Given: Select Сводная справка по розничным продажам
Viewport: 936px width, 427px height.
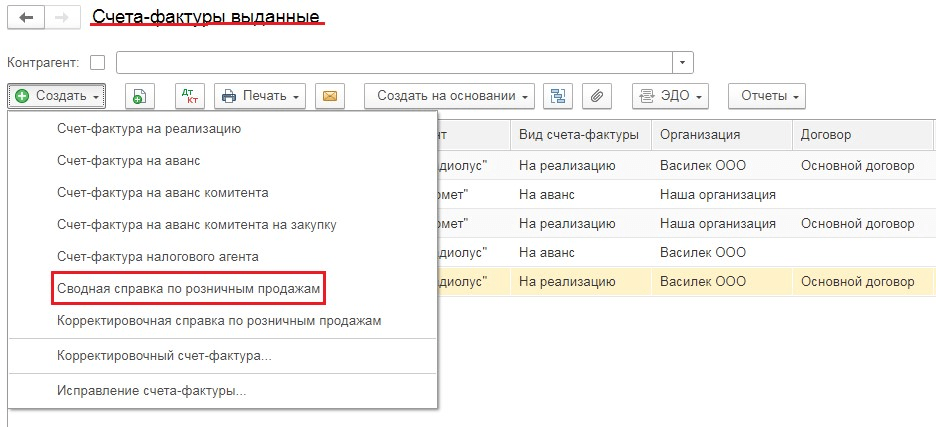Looking at the screenshot, I should pos(189,288).
